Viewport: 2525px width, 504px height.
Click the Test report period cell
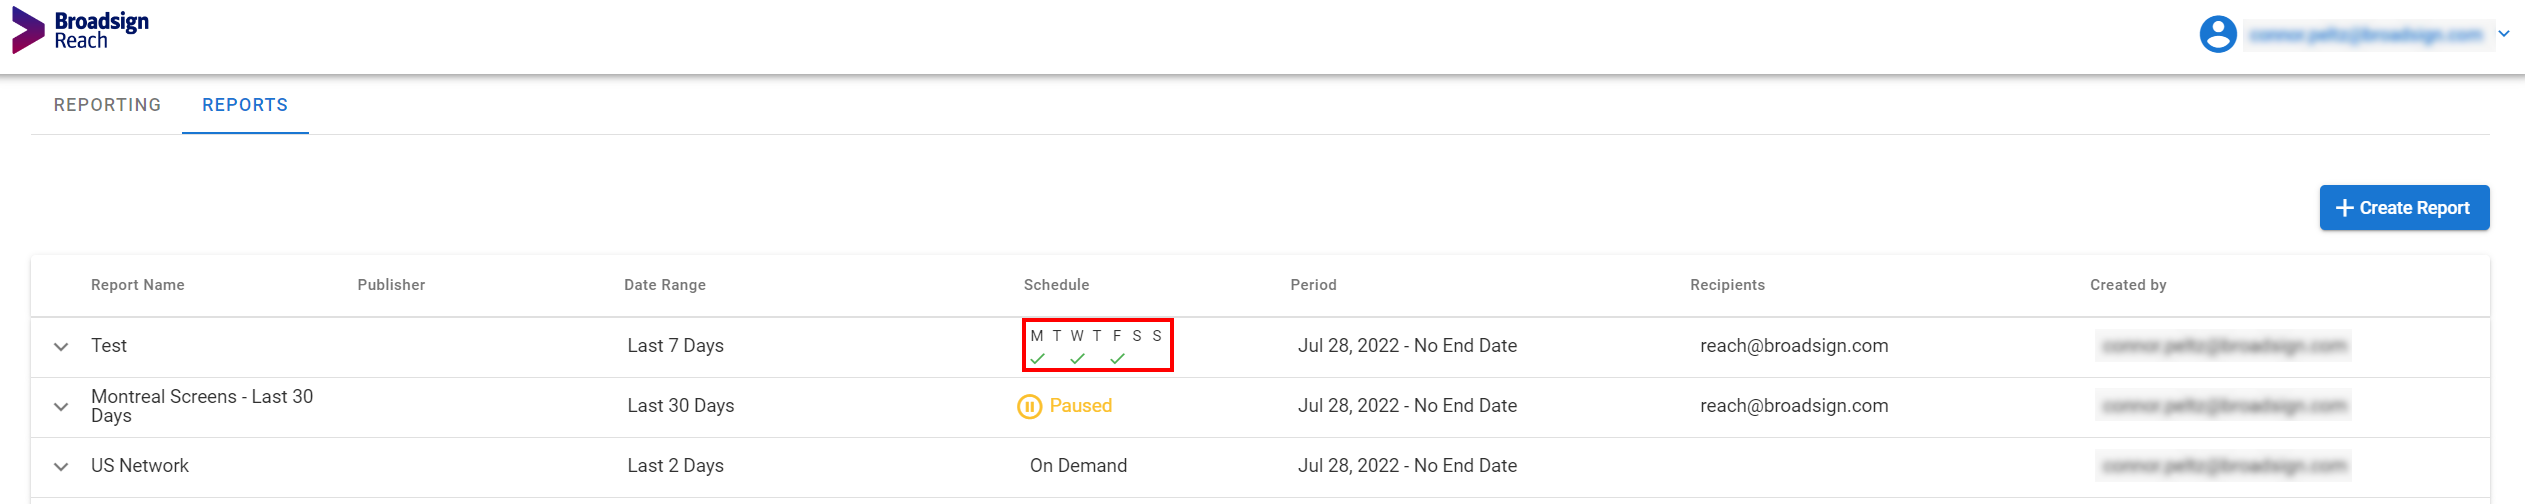(1407, 346)
